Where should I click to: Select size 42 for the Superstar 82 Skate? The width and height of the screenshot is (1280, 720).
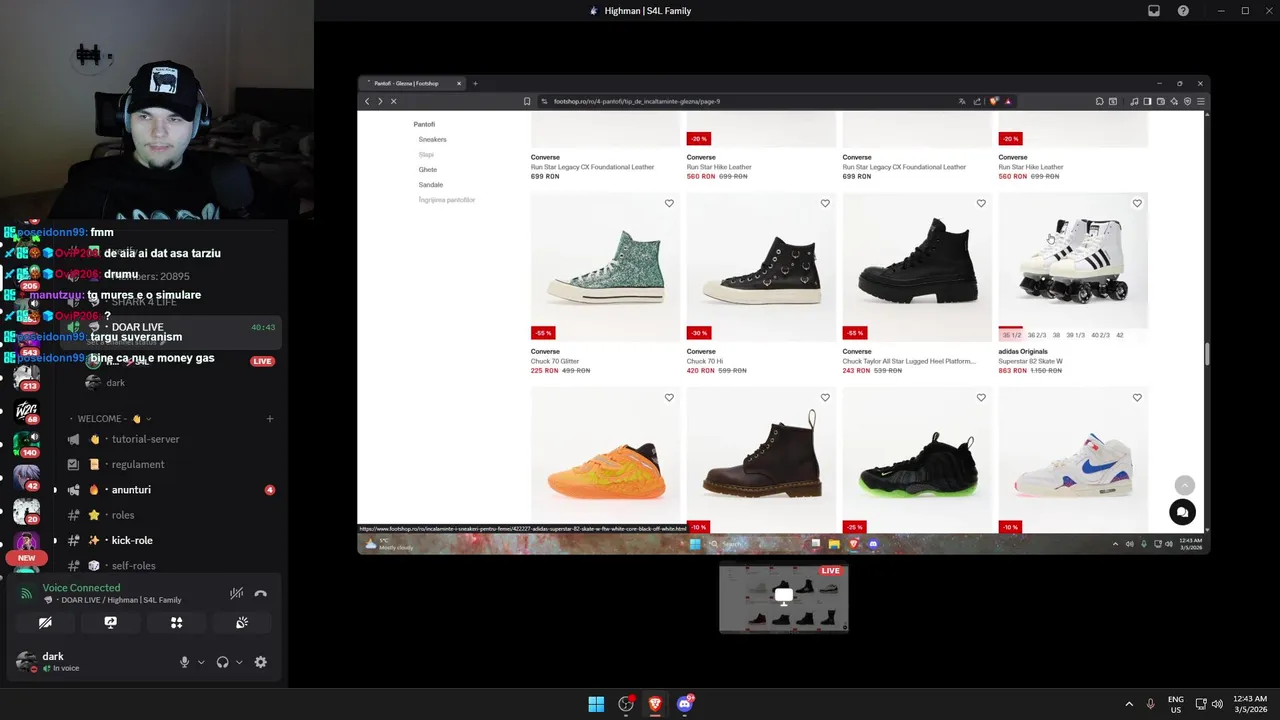(1119, 335)
